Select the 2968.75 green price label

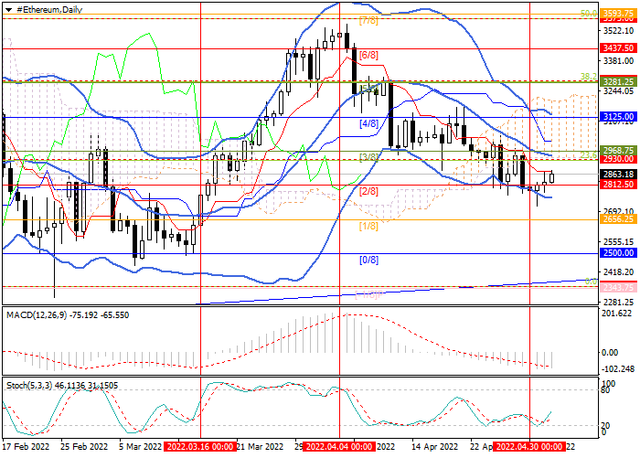(x=618, y=151)
